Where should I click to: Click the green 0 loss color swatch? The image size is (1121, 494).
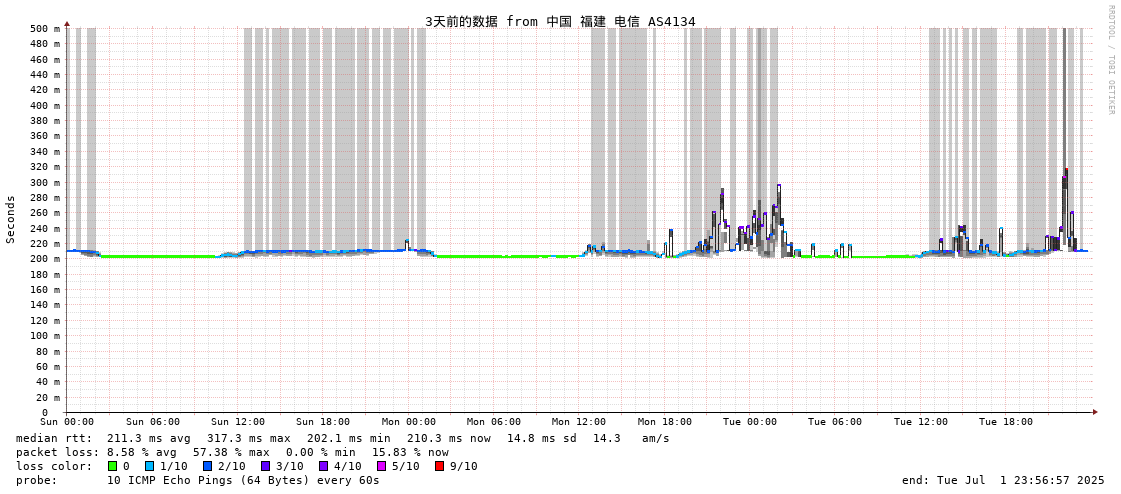tap(113, 466)
